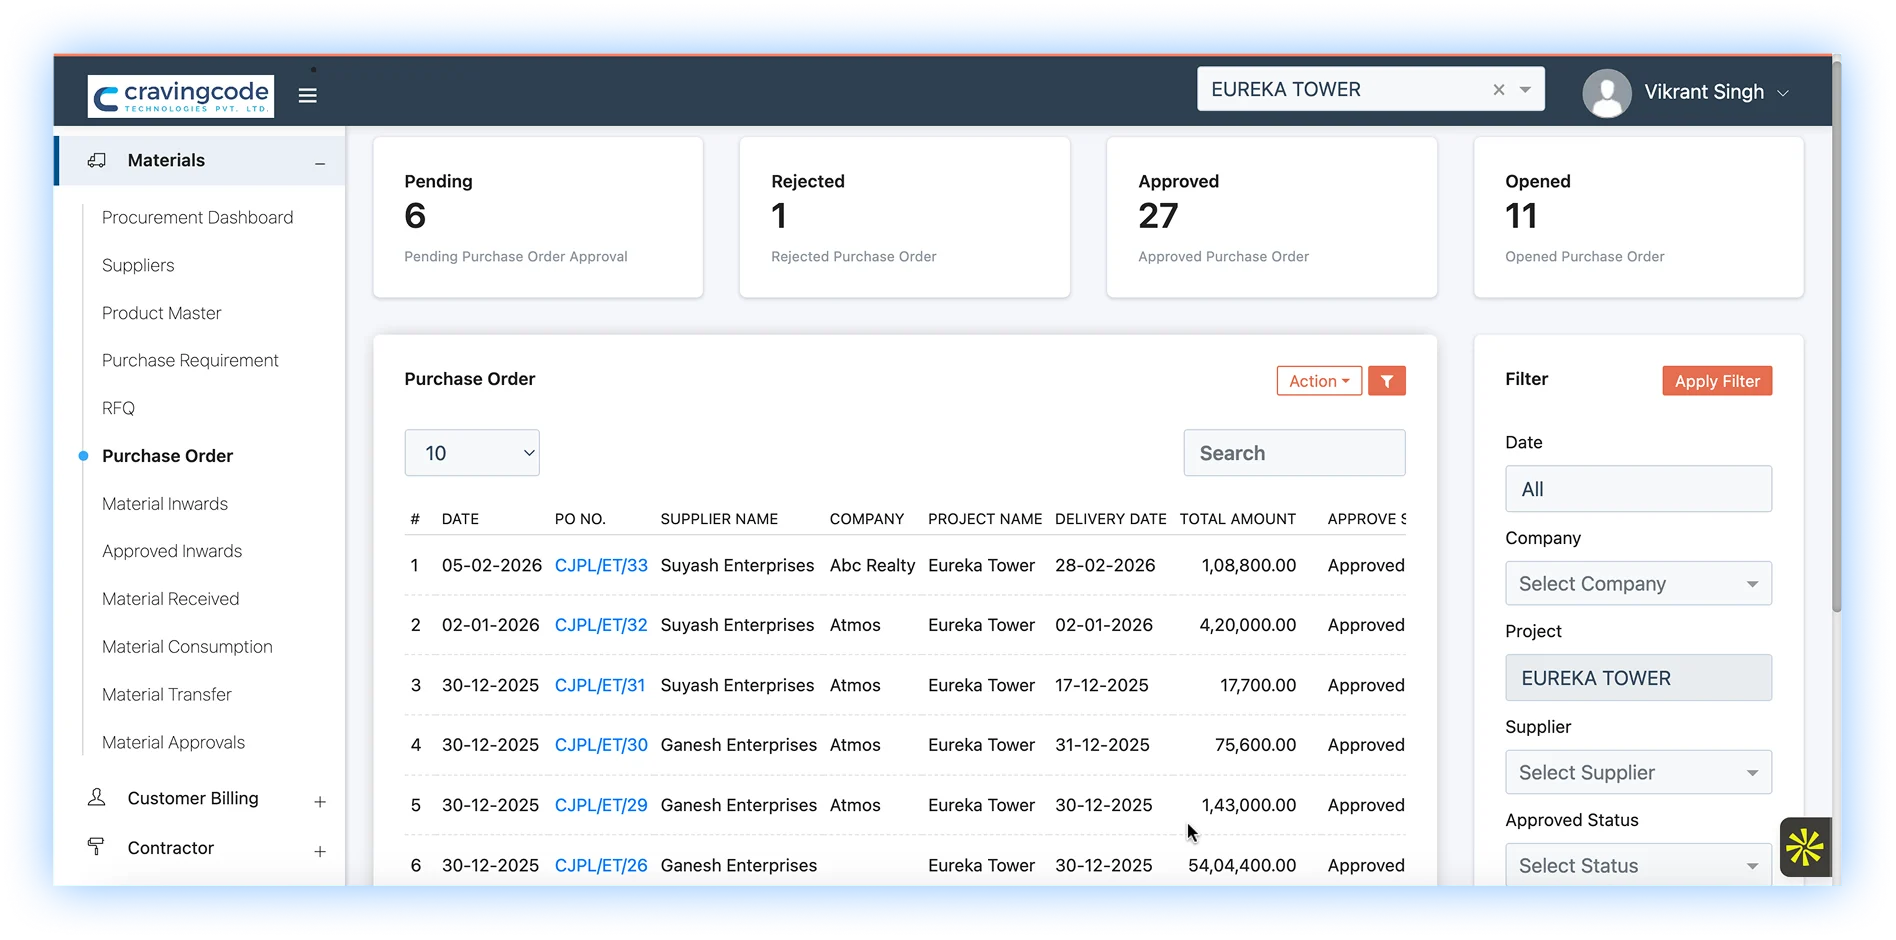Sort by TOTAL AMOUNT column header

[1237, 519]
